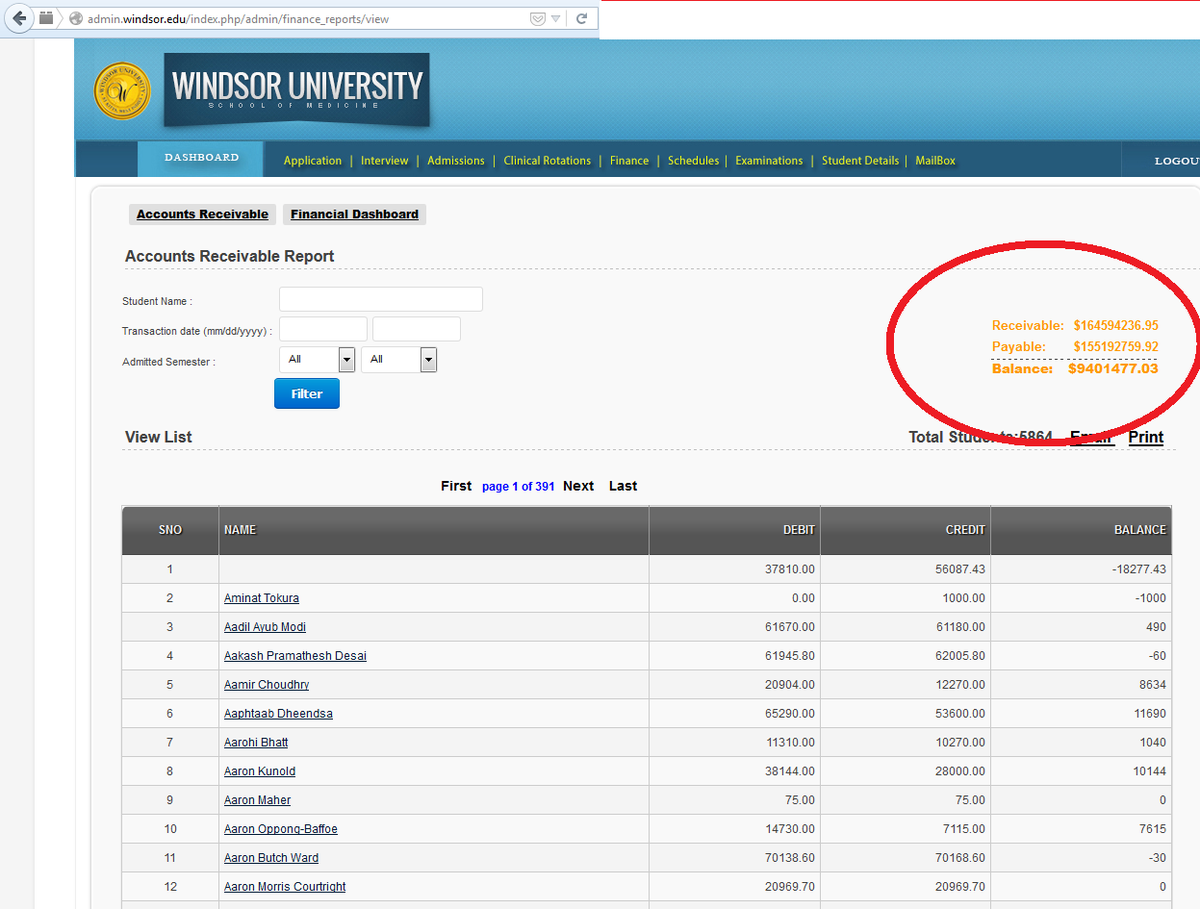
Task: Open Aminat Tokura student link
Action: click(x=261, y=598)
